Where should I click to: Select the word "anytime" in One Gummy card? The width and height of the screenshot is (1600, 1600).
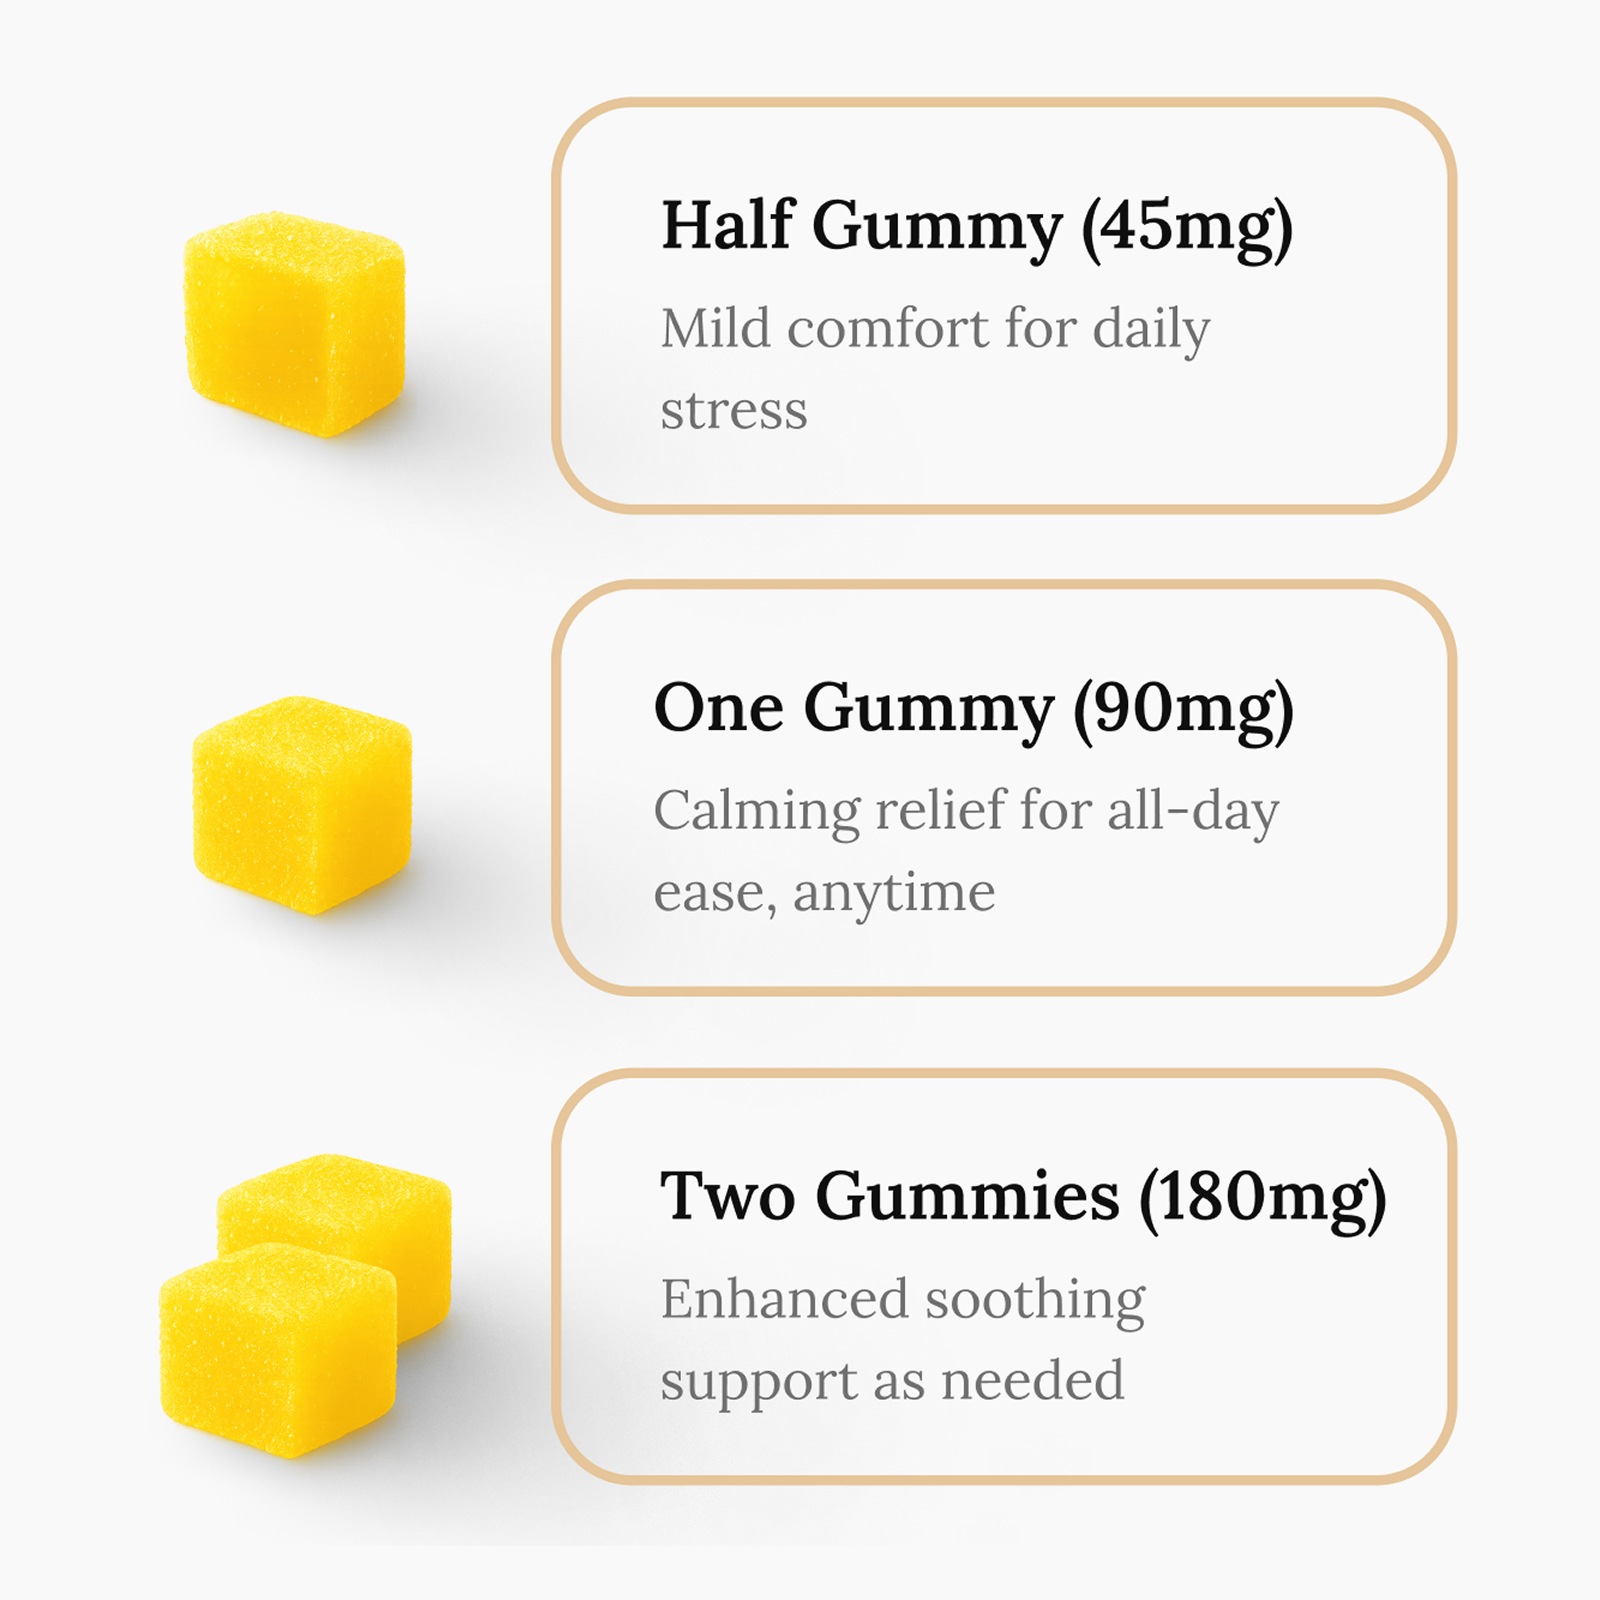(894, 892)
